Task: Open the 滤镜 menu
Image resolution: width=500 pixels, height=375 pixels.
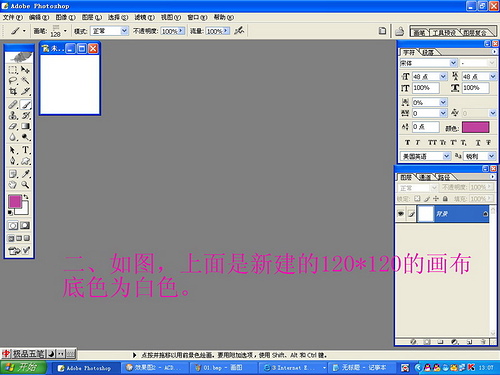Action: (x=144, y=17)
